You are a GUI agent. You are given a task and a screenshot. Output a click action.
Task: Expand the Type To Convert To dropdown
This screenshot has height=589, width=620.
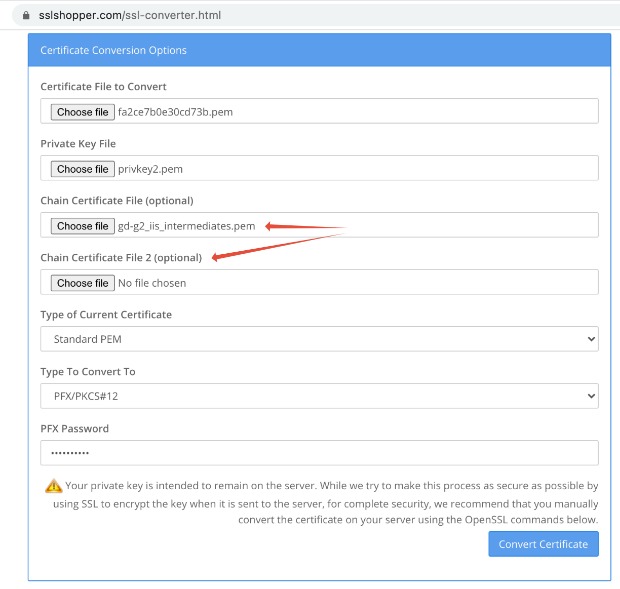click(x=319, y=396)
